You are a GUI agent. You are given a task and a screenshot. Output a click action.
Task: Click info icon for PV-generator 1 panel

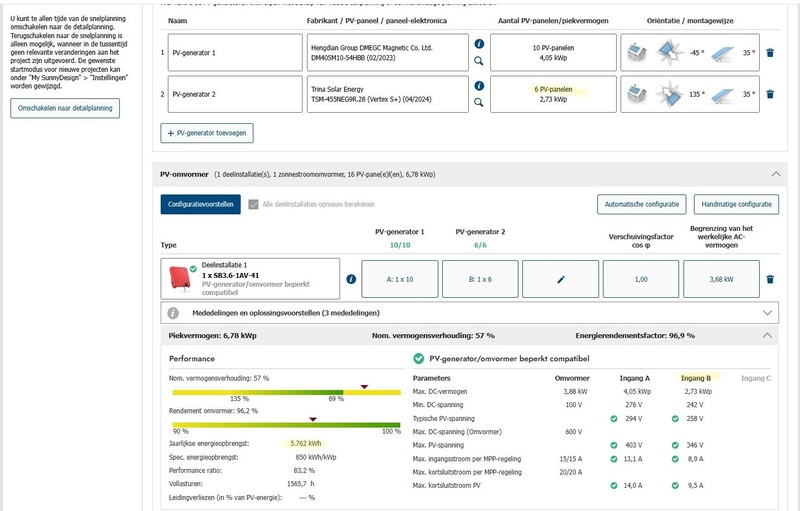479,44
